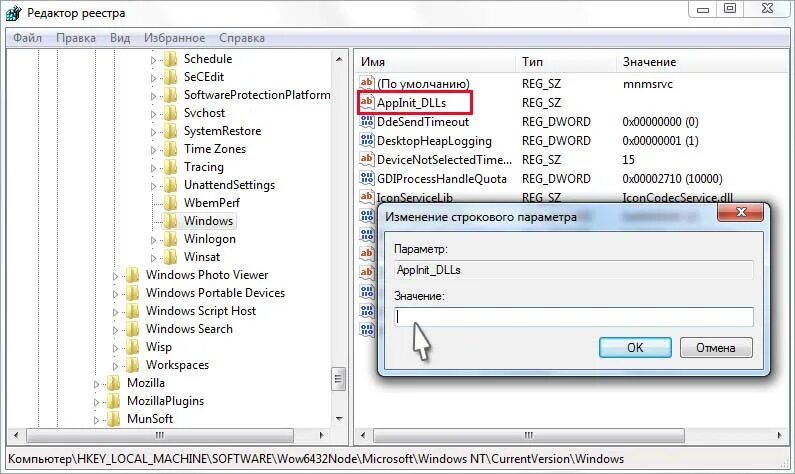Open the Вид menu
Image resolution: width=795 pixels, height=474 pixels.
pyautogui.click(x=120, y=38)
